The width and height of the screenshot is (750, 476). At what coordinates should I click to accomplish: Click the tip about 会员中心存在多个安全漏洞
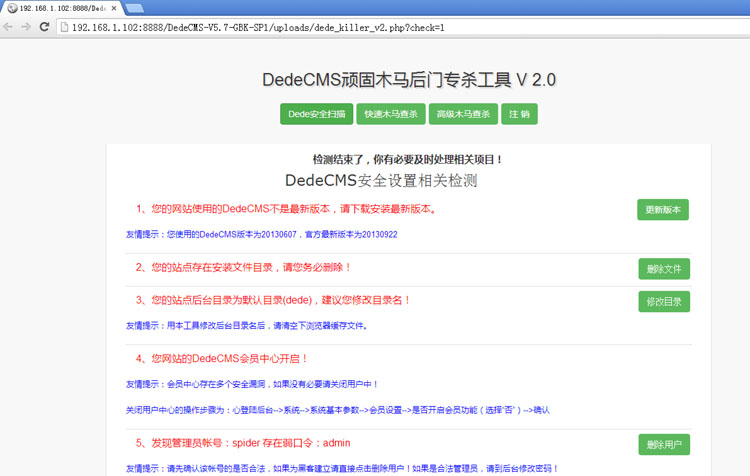(x=253, y=384)
